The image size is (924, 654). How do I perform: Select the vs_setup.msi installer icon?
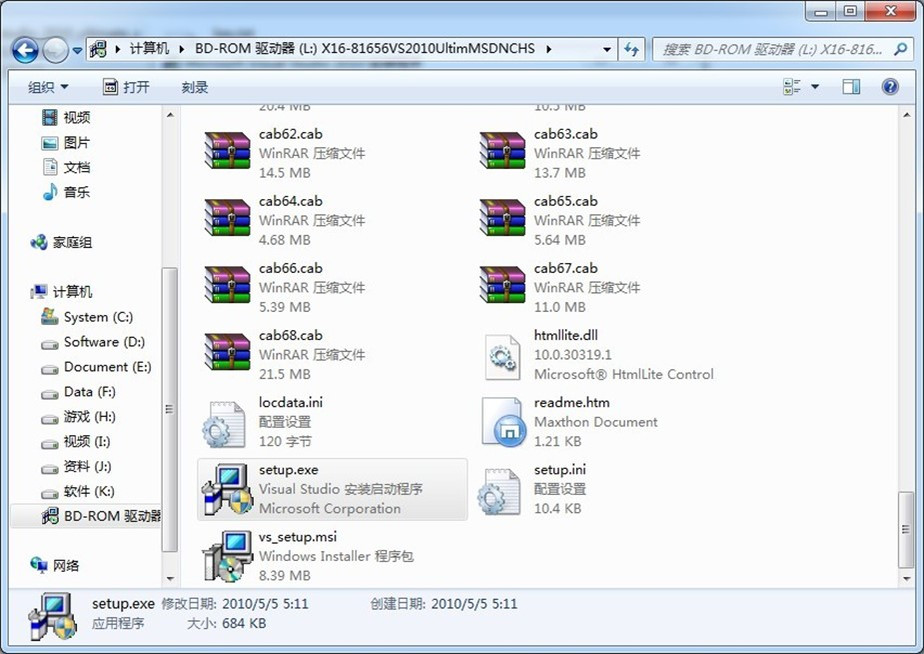pyautogui.click(x=226, y=556)
